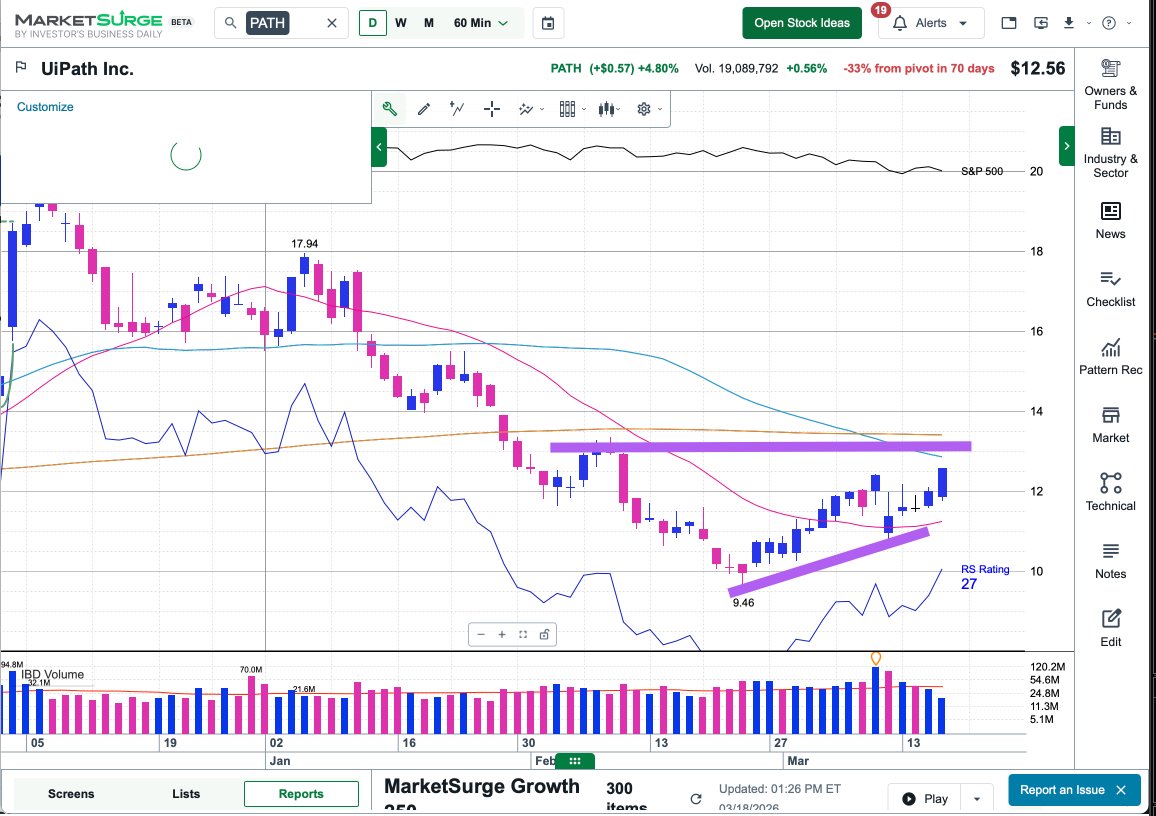Click the screen share back icon
The image size is (1156, 816).
click(x=1041, y=23)
